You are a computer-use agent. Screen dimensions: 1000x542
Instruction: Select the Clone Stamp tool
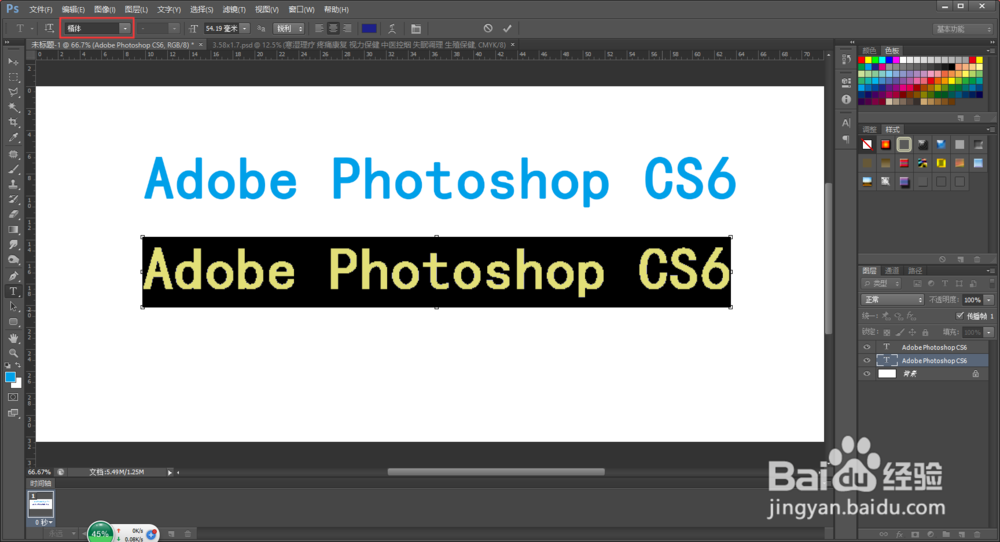[x=13, y=184]
